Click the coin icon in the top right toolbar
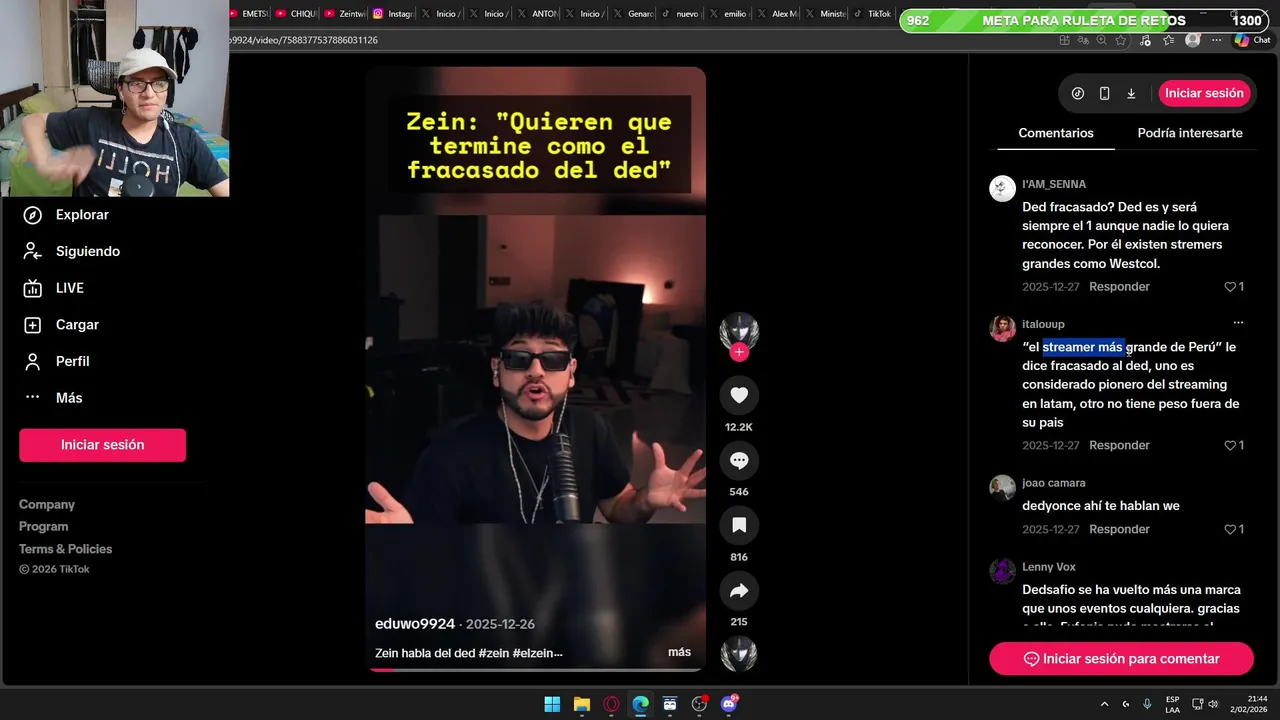Image resolution: width=1280 pixels, height=720 pixels. point(1078,93)
